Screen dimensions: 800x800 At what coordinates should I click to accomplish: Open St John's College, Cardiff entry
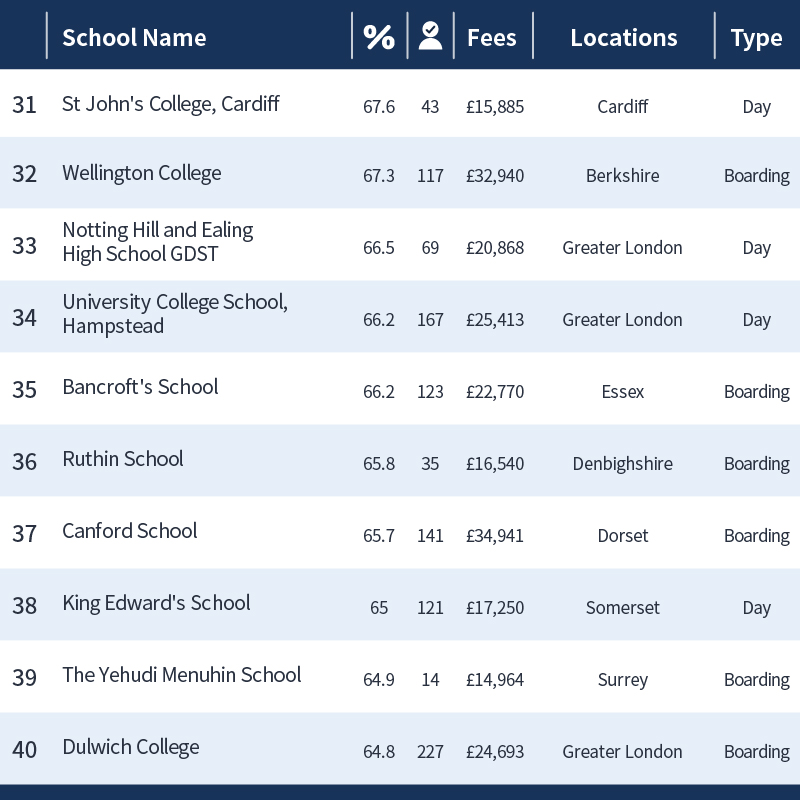tap(171, 104)
